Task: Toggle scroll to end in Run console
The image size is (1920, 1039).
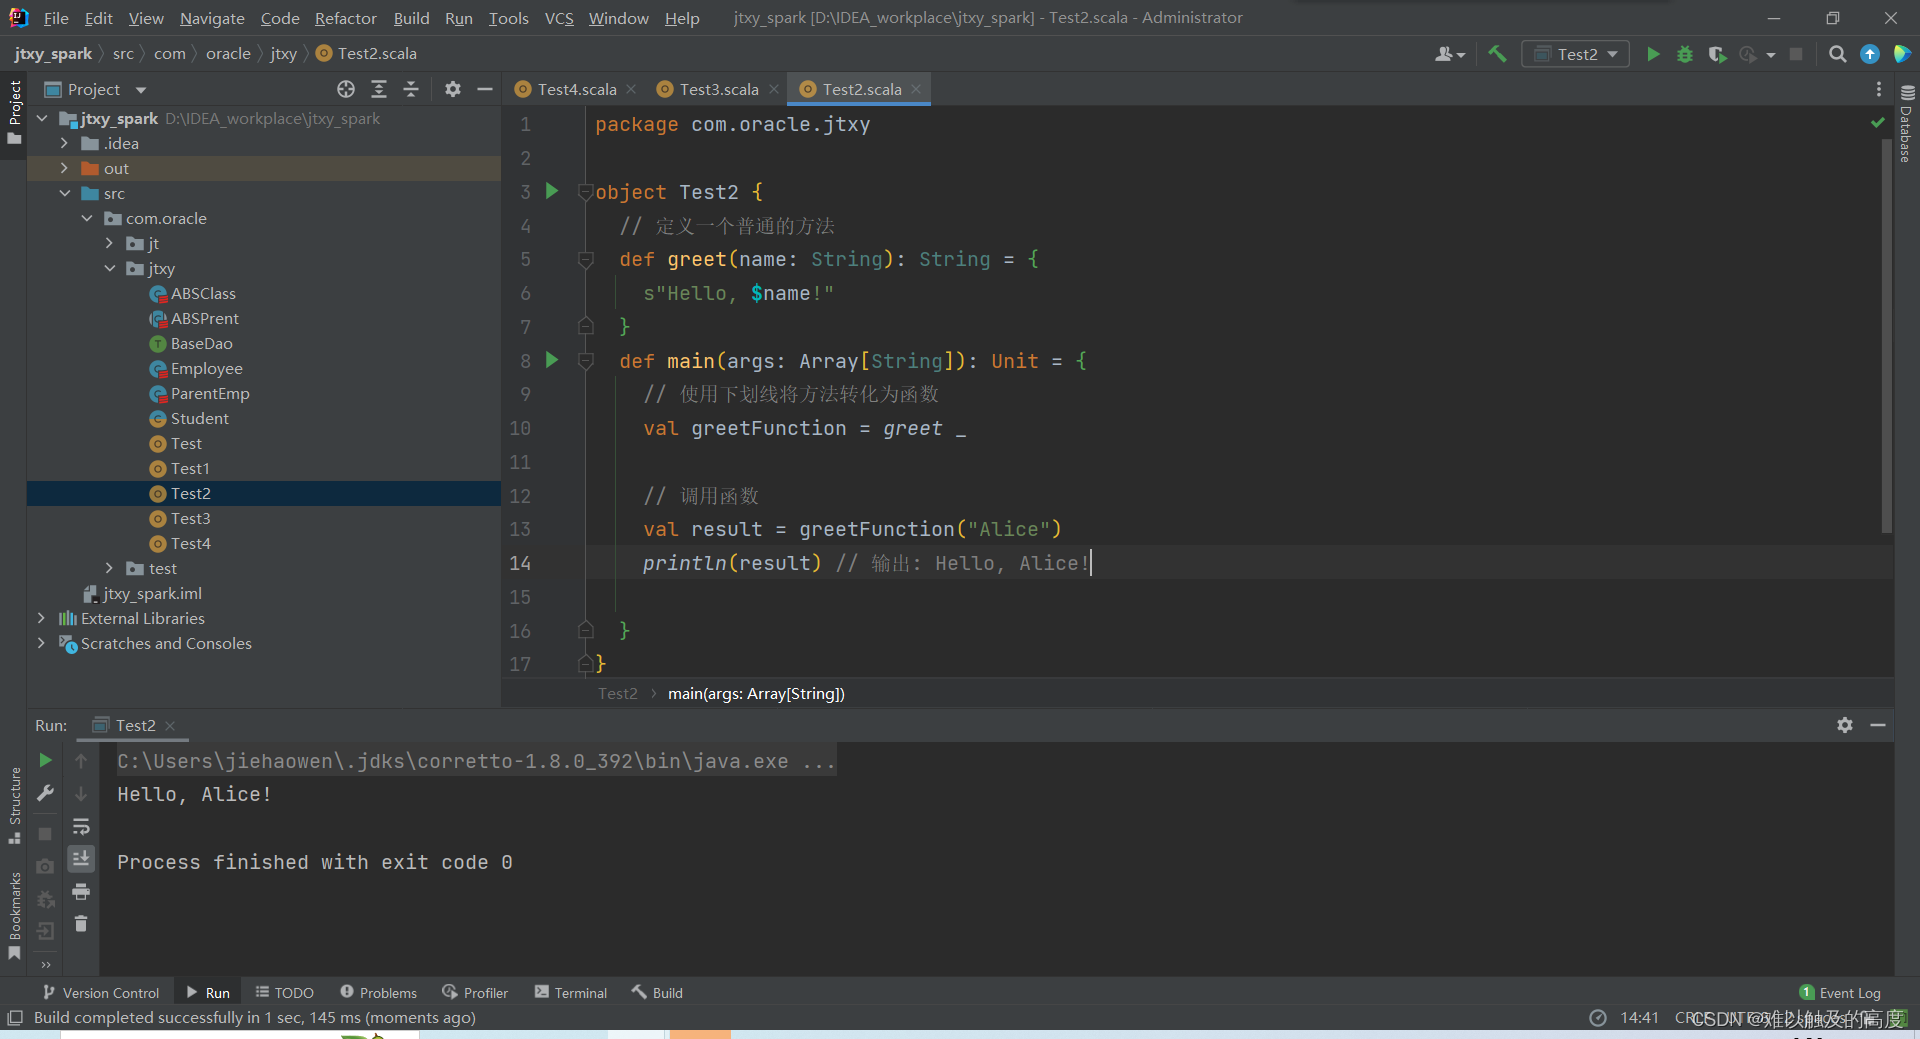Action: [81, 858]
